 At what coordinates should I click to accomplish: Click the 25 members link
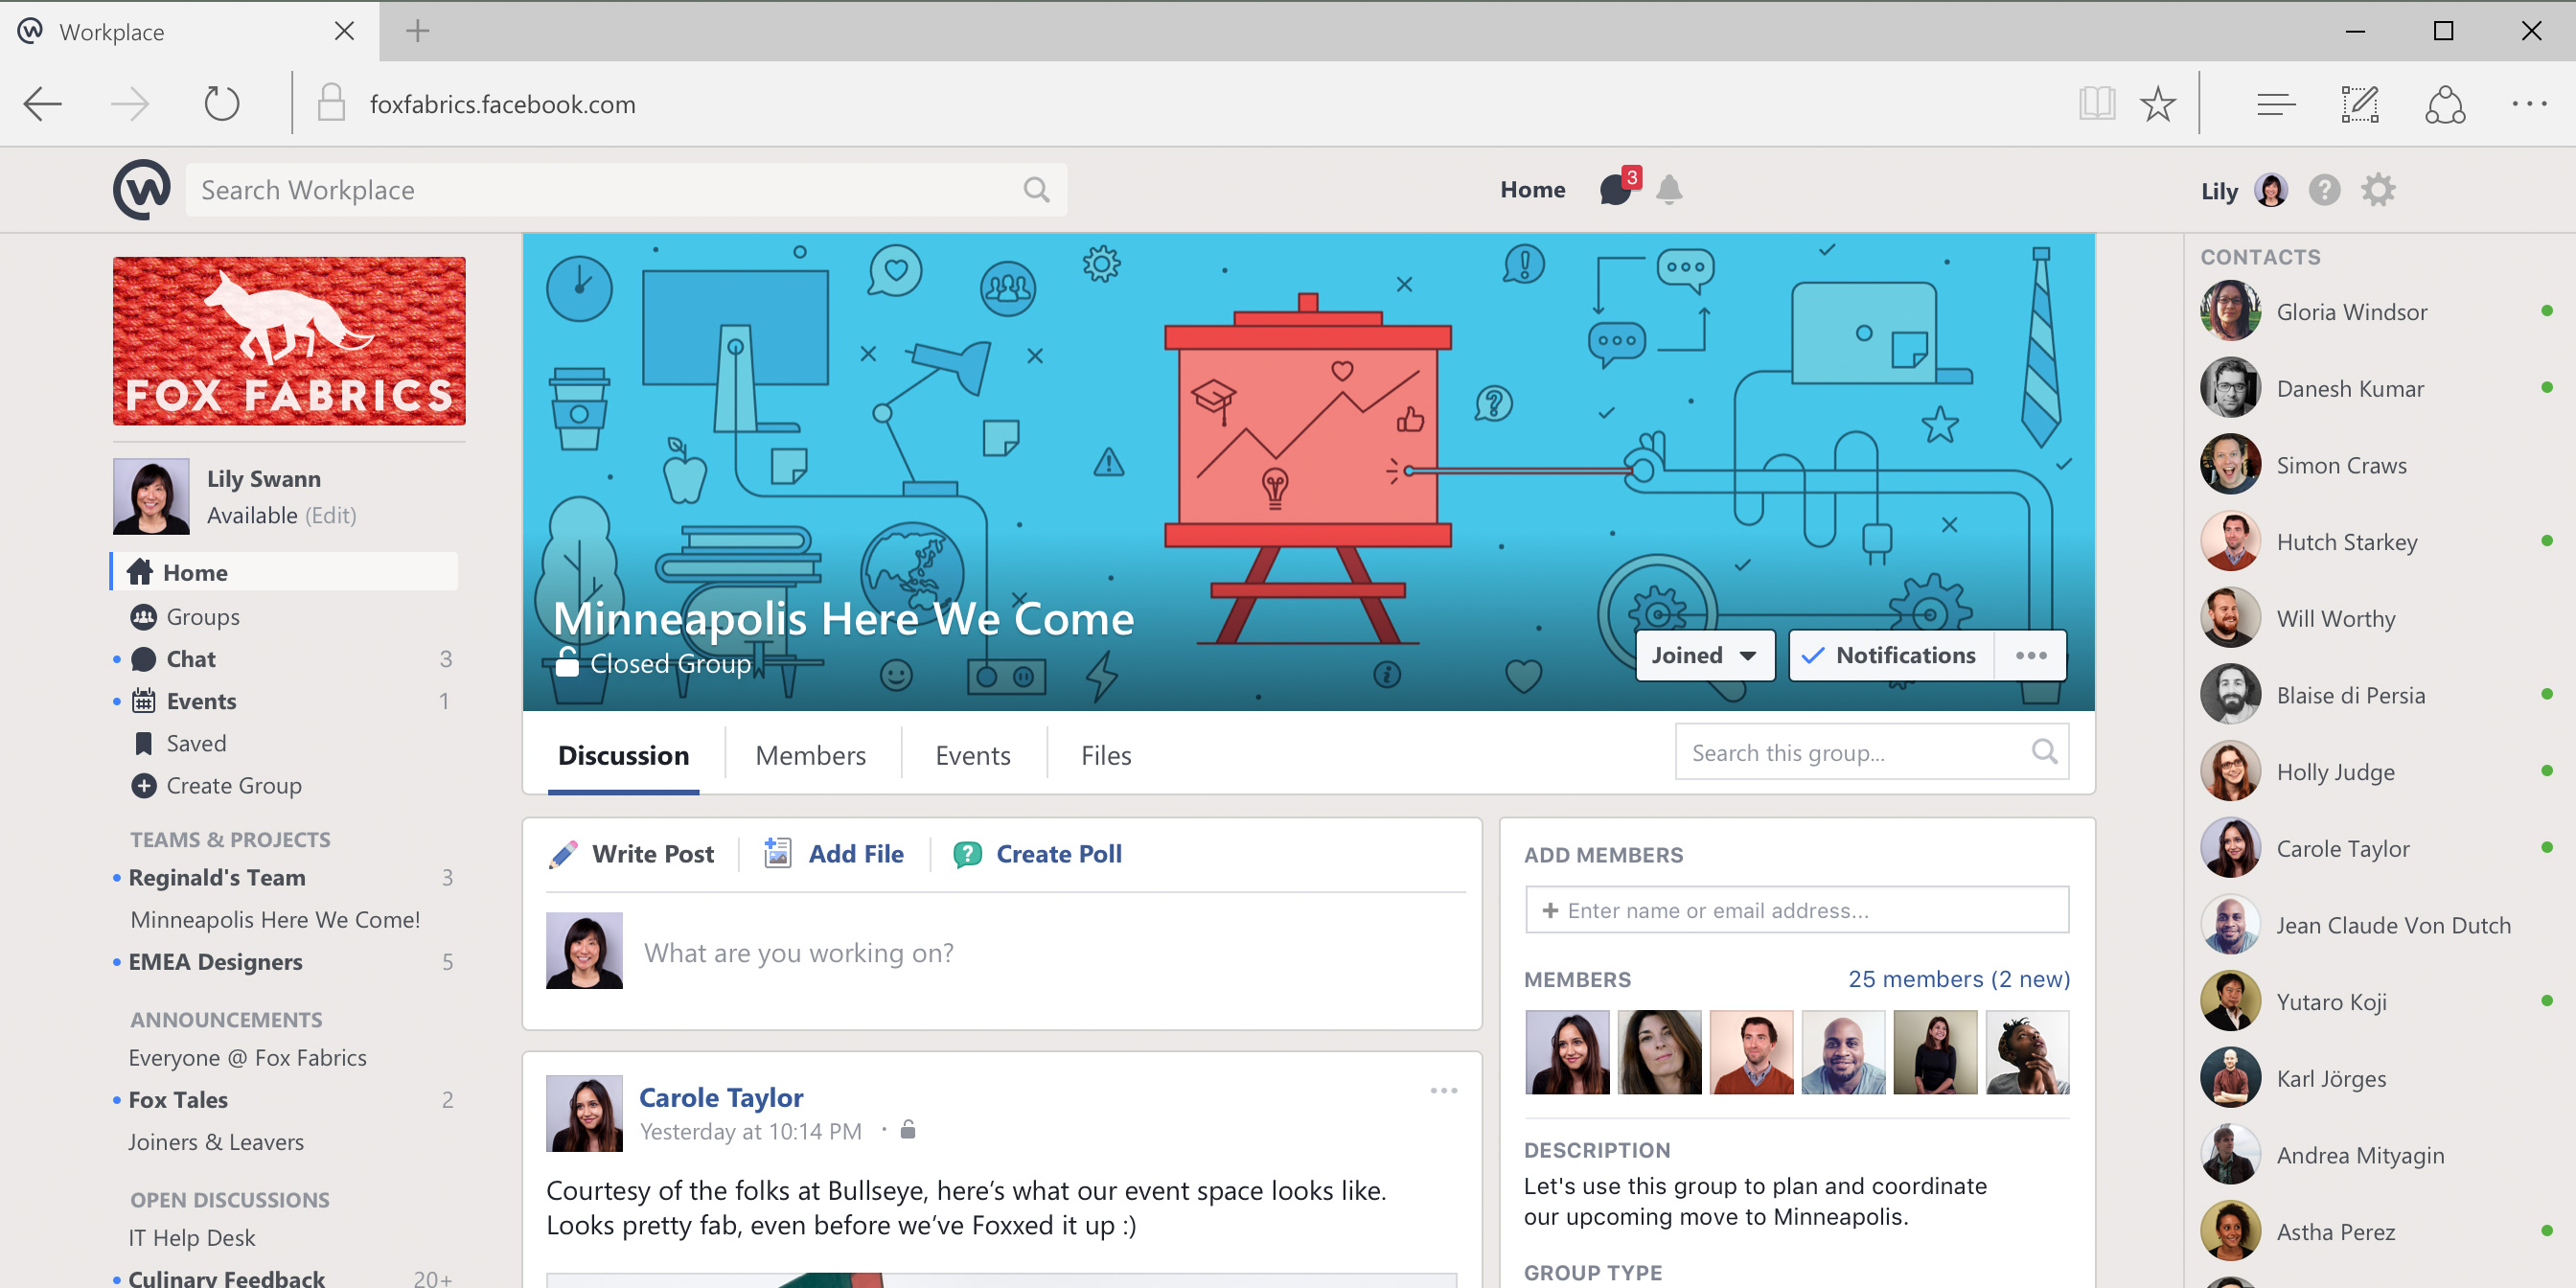[x=1959, y=979]
